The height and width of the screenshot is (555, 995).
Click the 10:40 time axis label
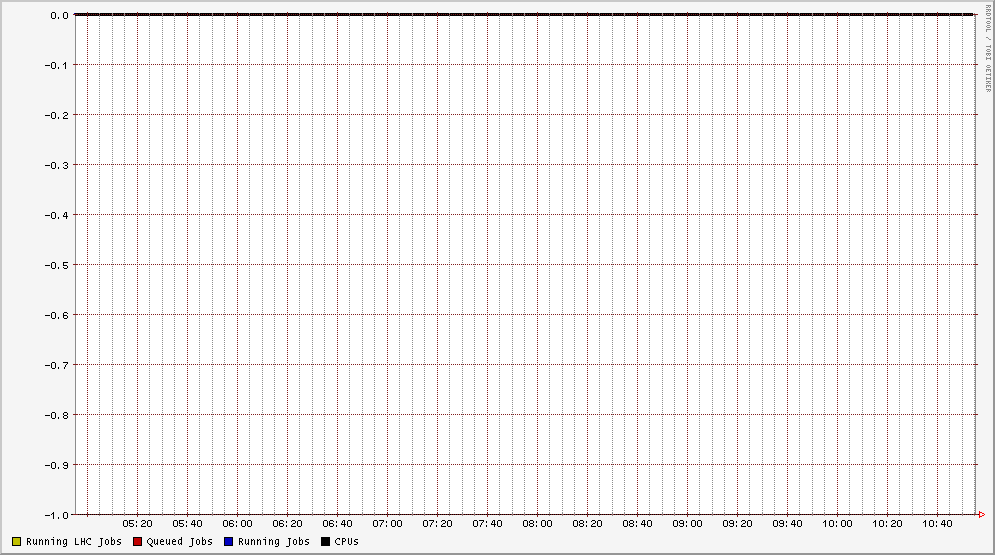click(x=937, y=524)
